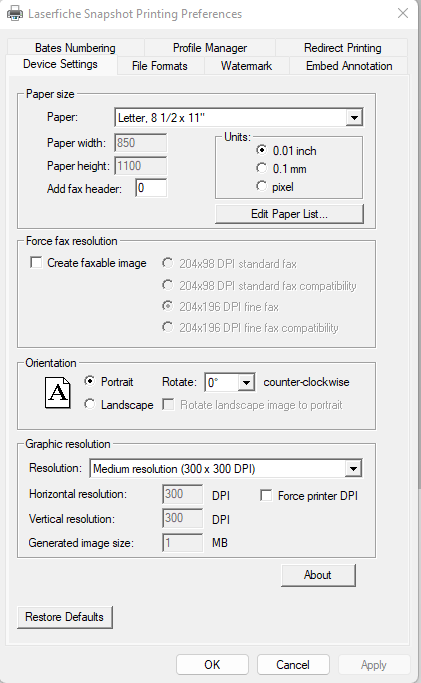Click the Restore Defaults button
The width and height of the screenshot is (421, 683).
click(x=64, y=617)
